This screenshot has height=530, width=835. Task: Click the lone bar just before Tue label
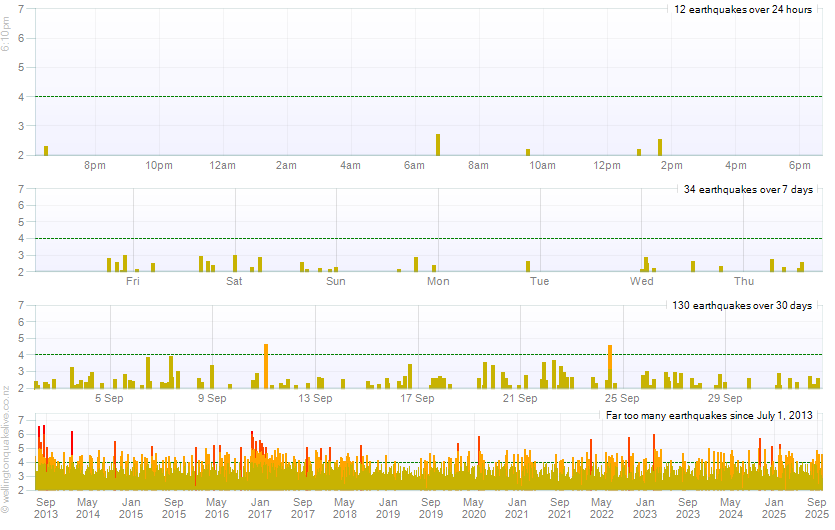pos(528,266)
